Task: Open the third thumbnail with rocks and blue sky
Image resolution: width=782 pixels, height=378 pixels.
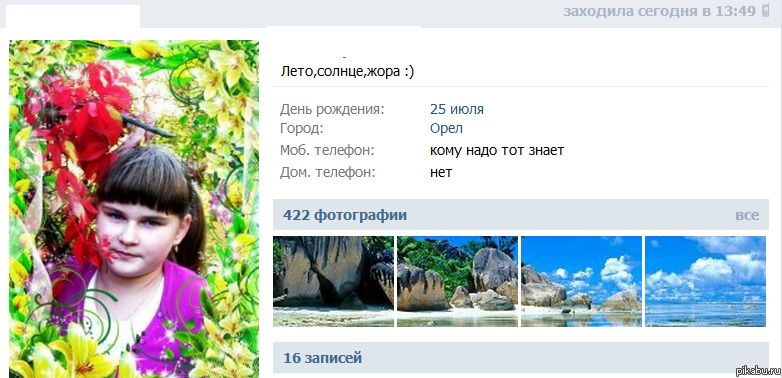Action: coord(582,281)
